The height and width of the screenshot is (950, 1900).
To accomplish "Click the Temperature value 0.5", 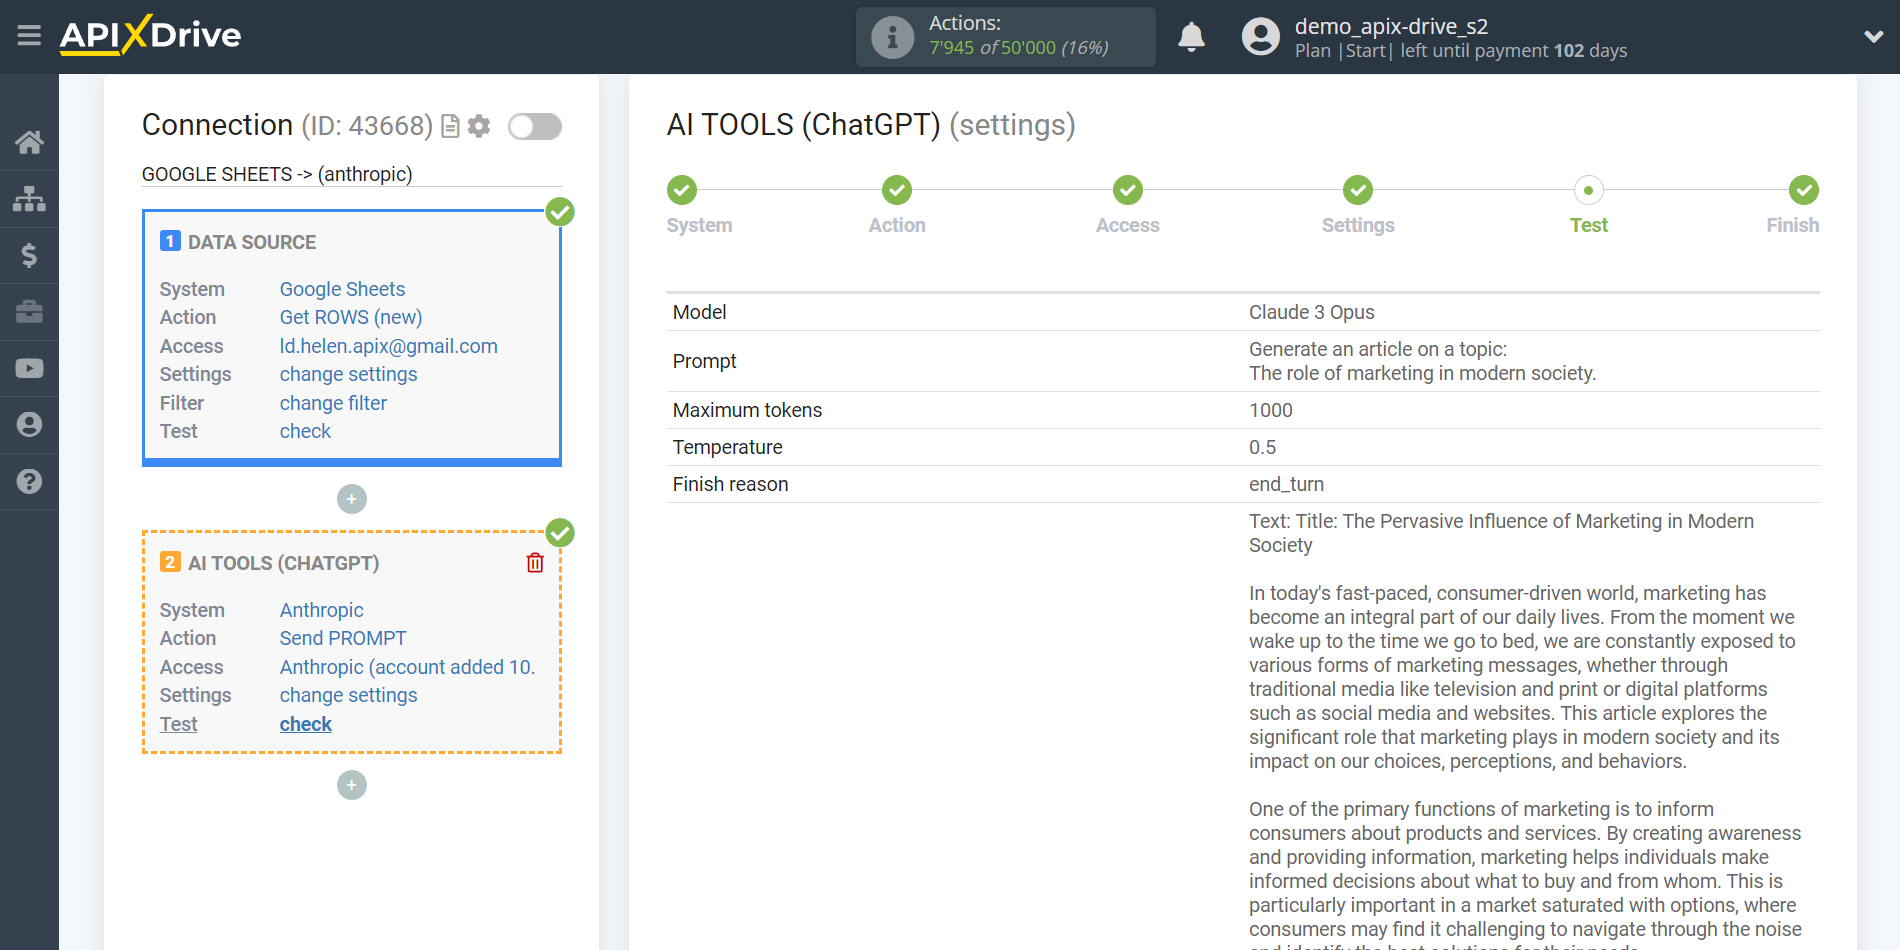I will click(x=1262, y=447).
